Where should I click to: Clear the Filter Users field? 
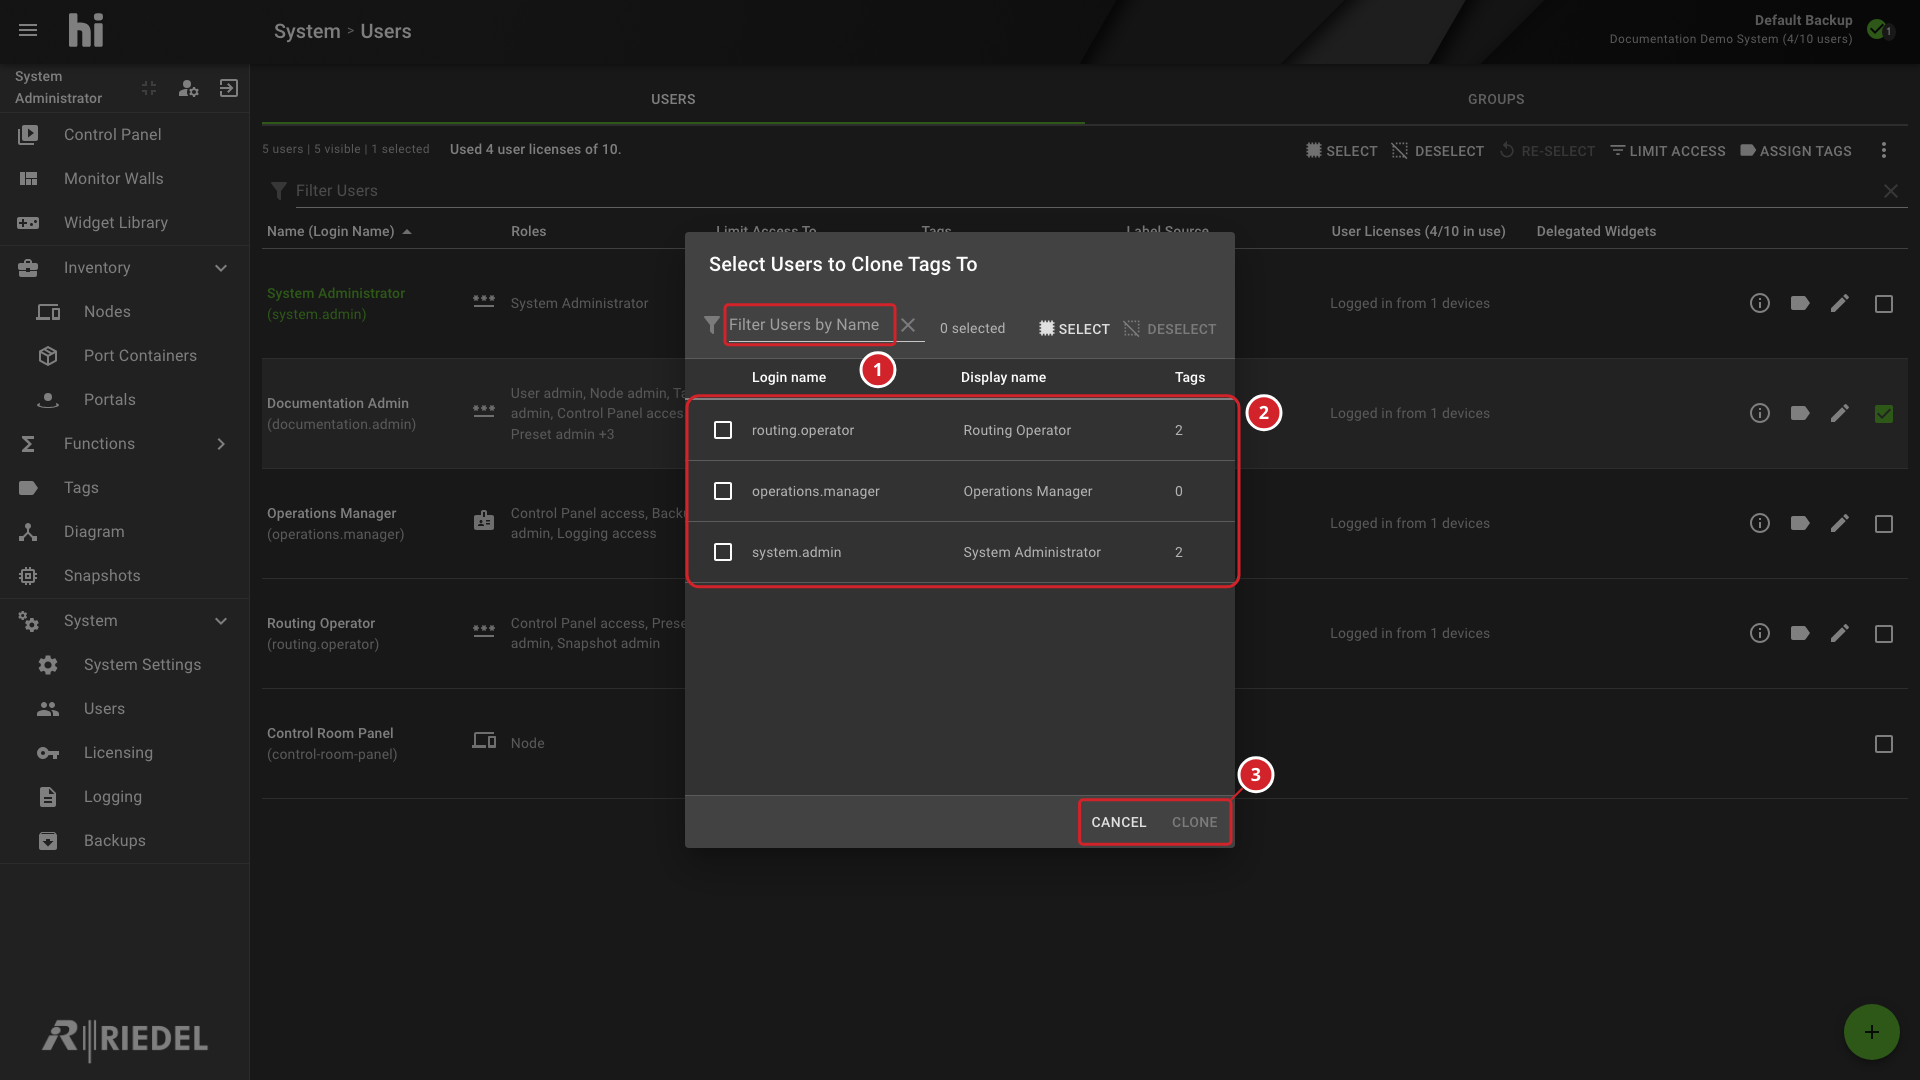click(x=1891, y=191)
